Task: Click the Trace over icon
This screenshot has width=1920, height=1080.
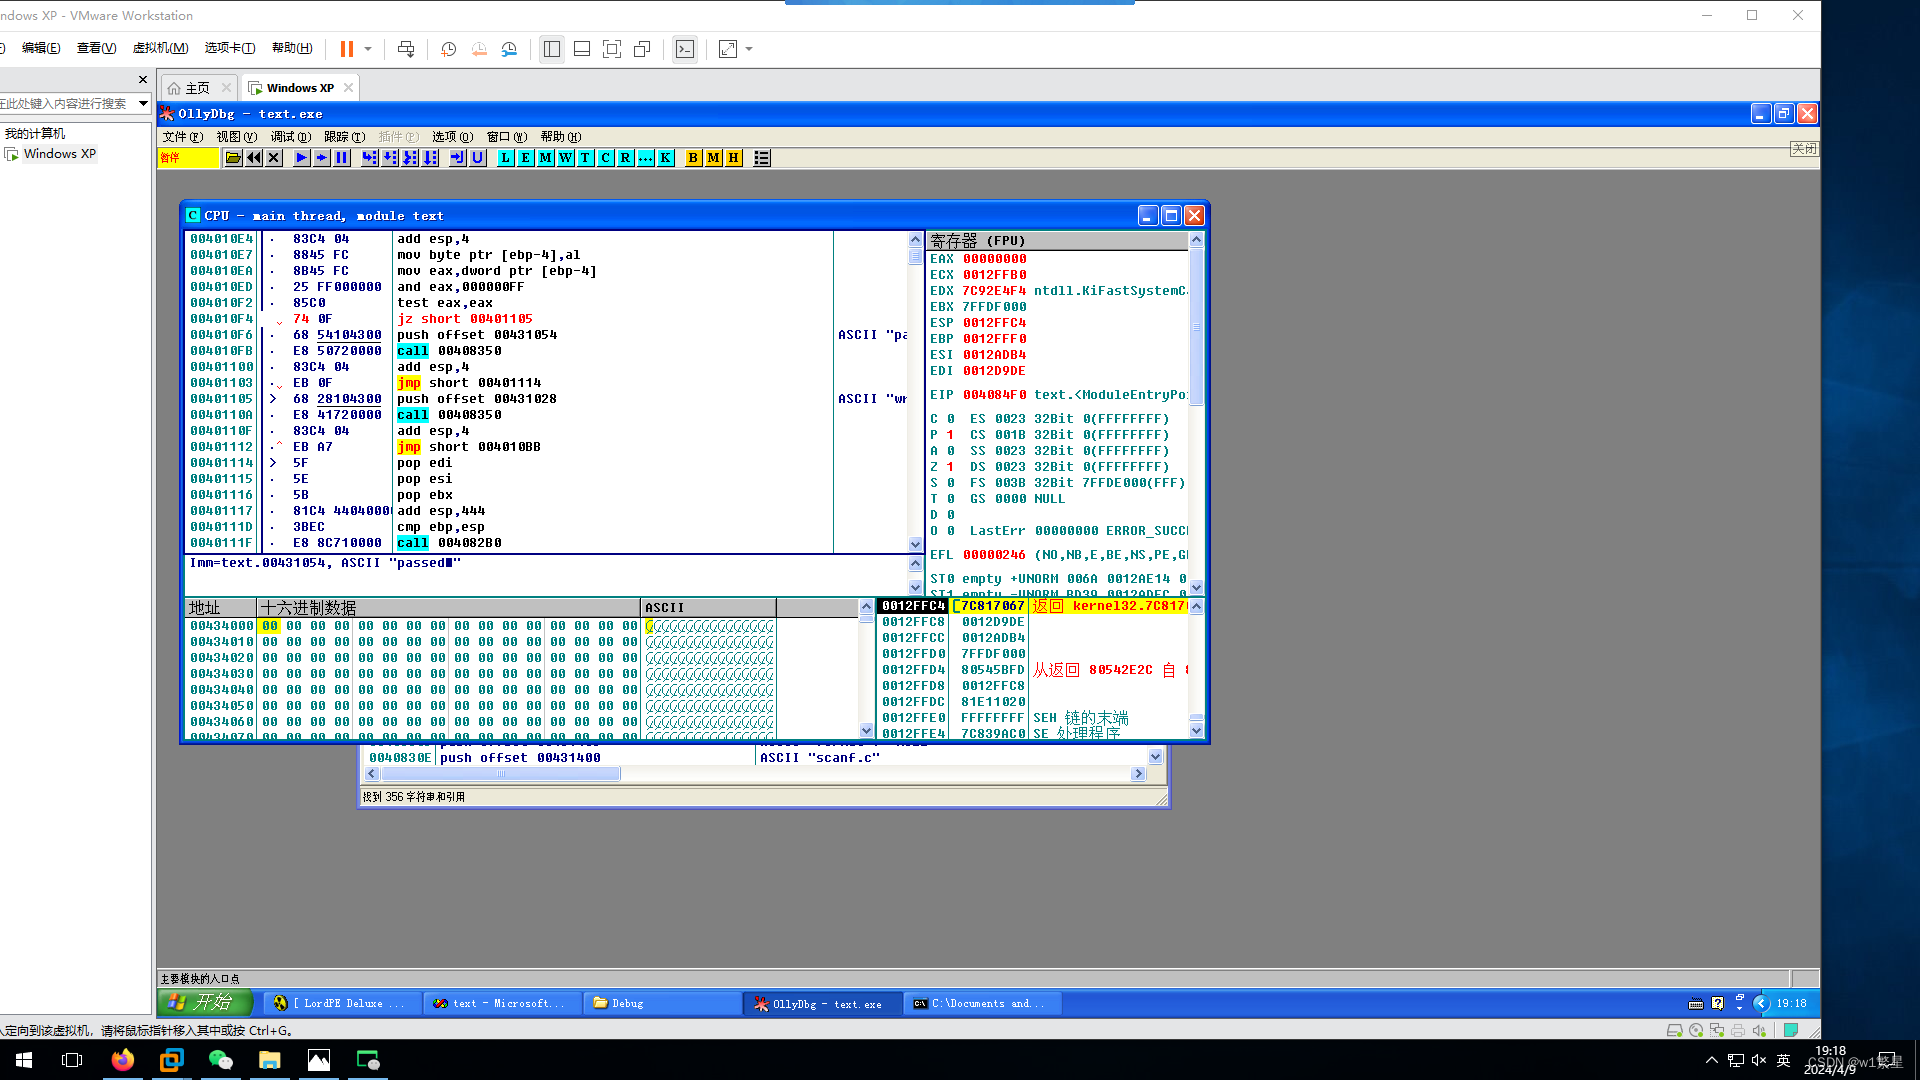Action: (x=430, y=158)
